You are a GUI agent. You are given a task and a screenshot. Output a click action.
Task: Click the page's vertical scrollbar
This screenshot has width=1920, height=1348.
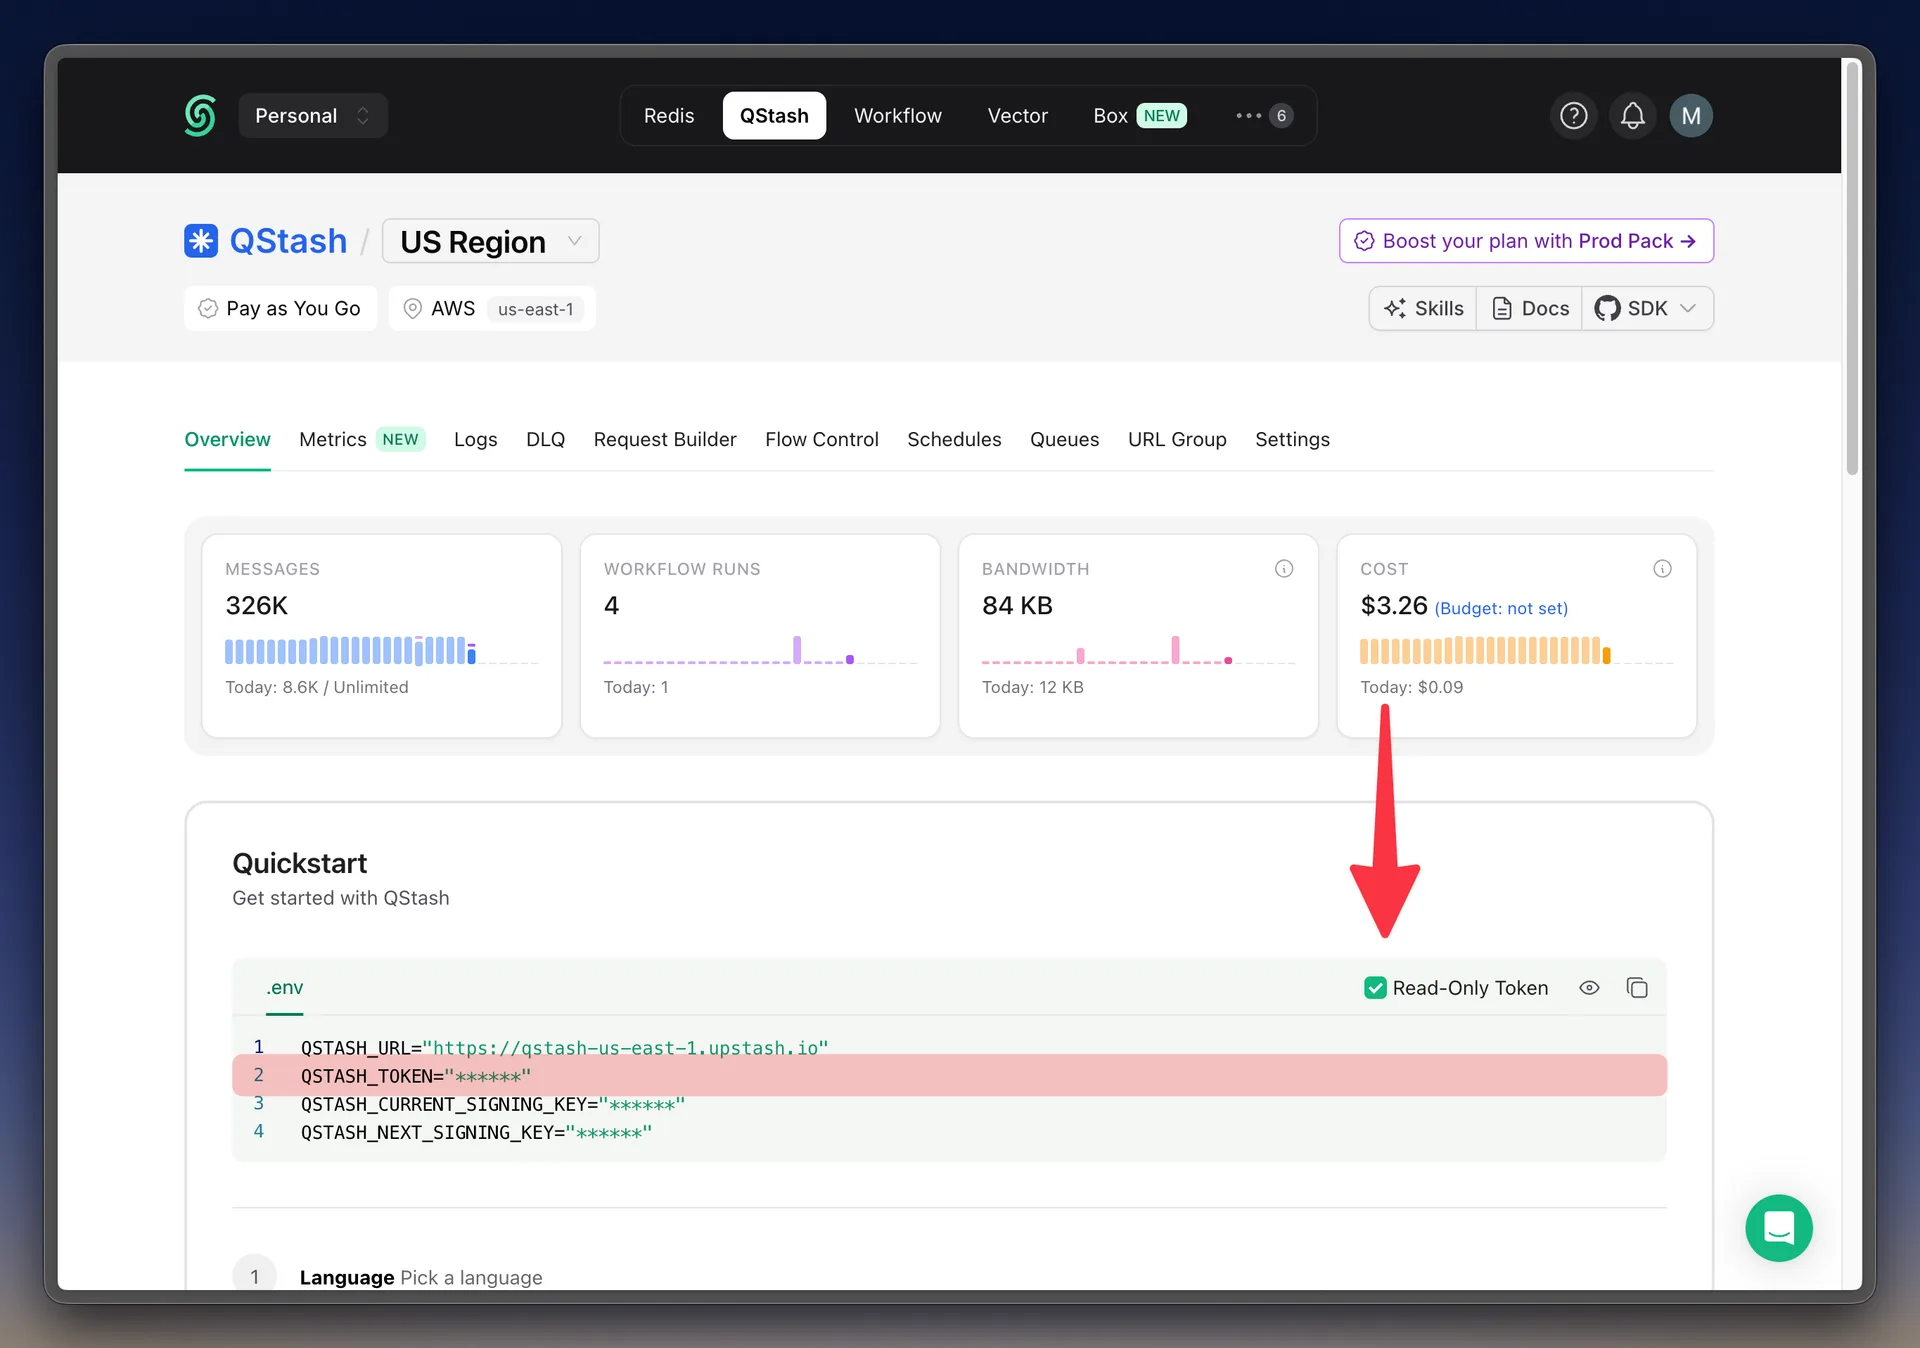pos(1851,270)
